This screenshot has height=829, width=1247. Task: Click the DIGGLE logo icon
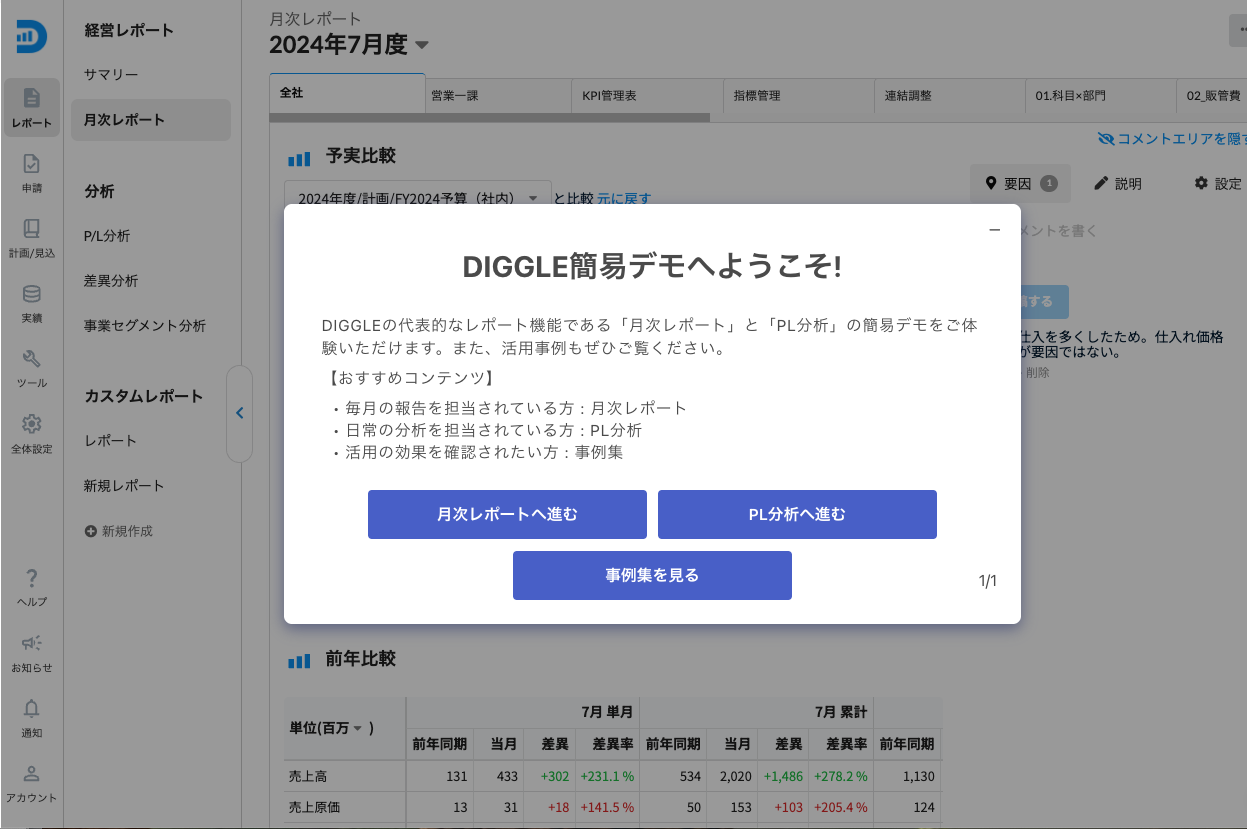(31, 37)
